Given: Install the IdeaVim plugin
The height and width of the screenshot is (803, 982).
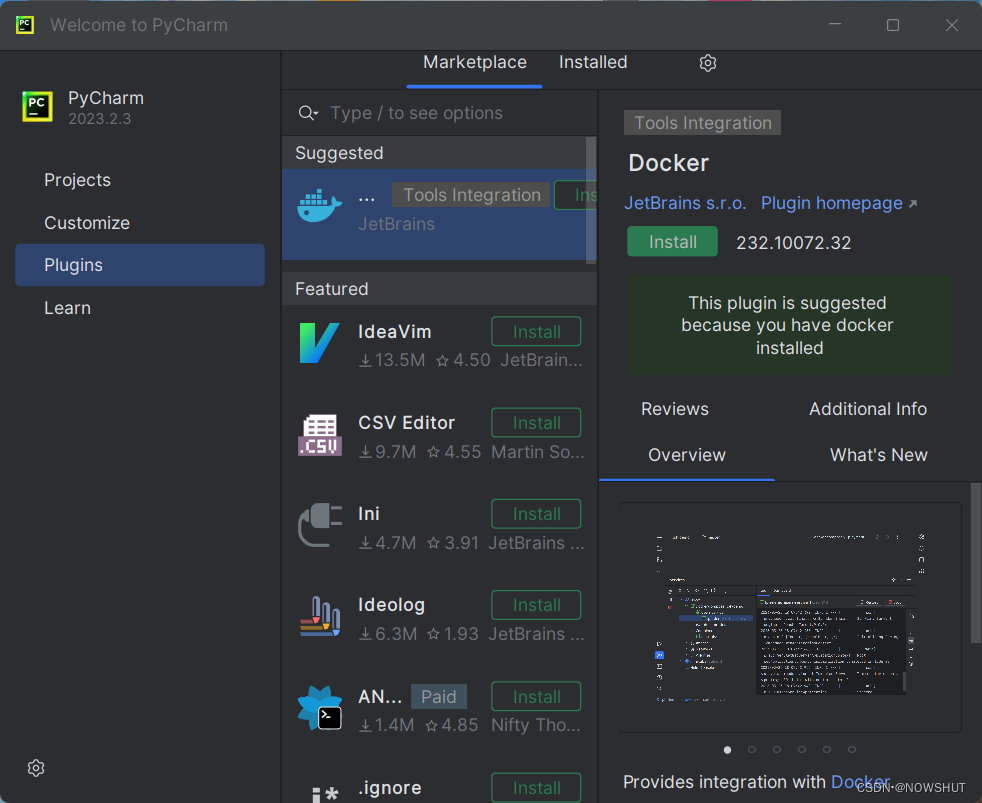Looking at the screenshot, I should click(536, 331).
